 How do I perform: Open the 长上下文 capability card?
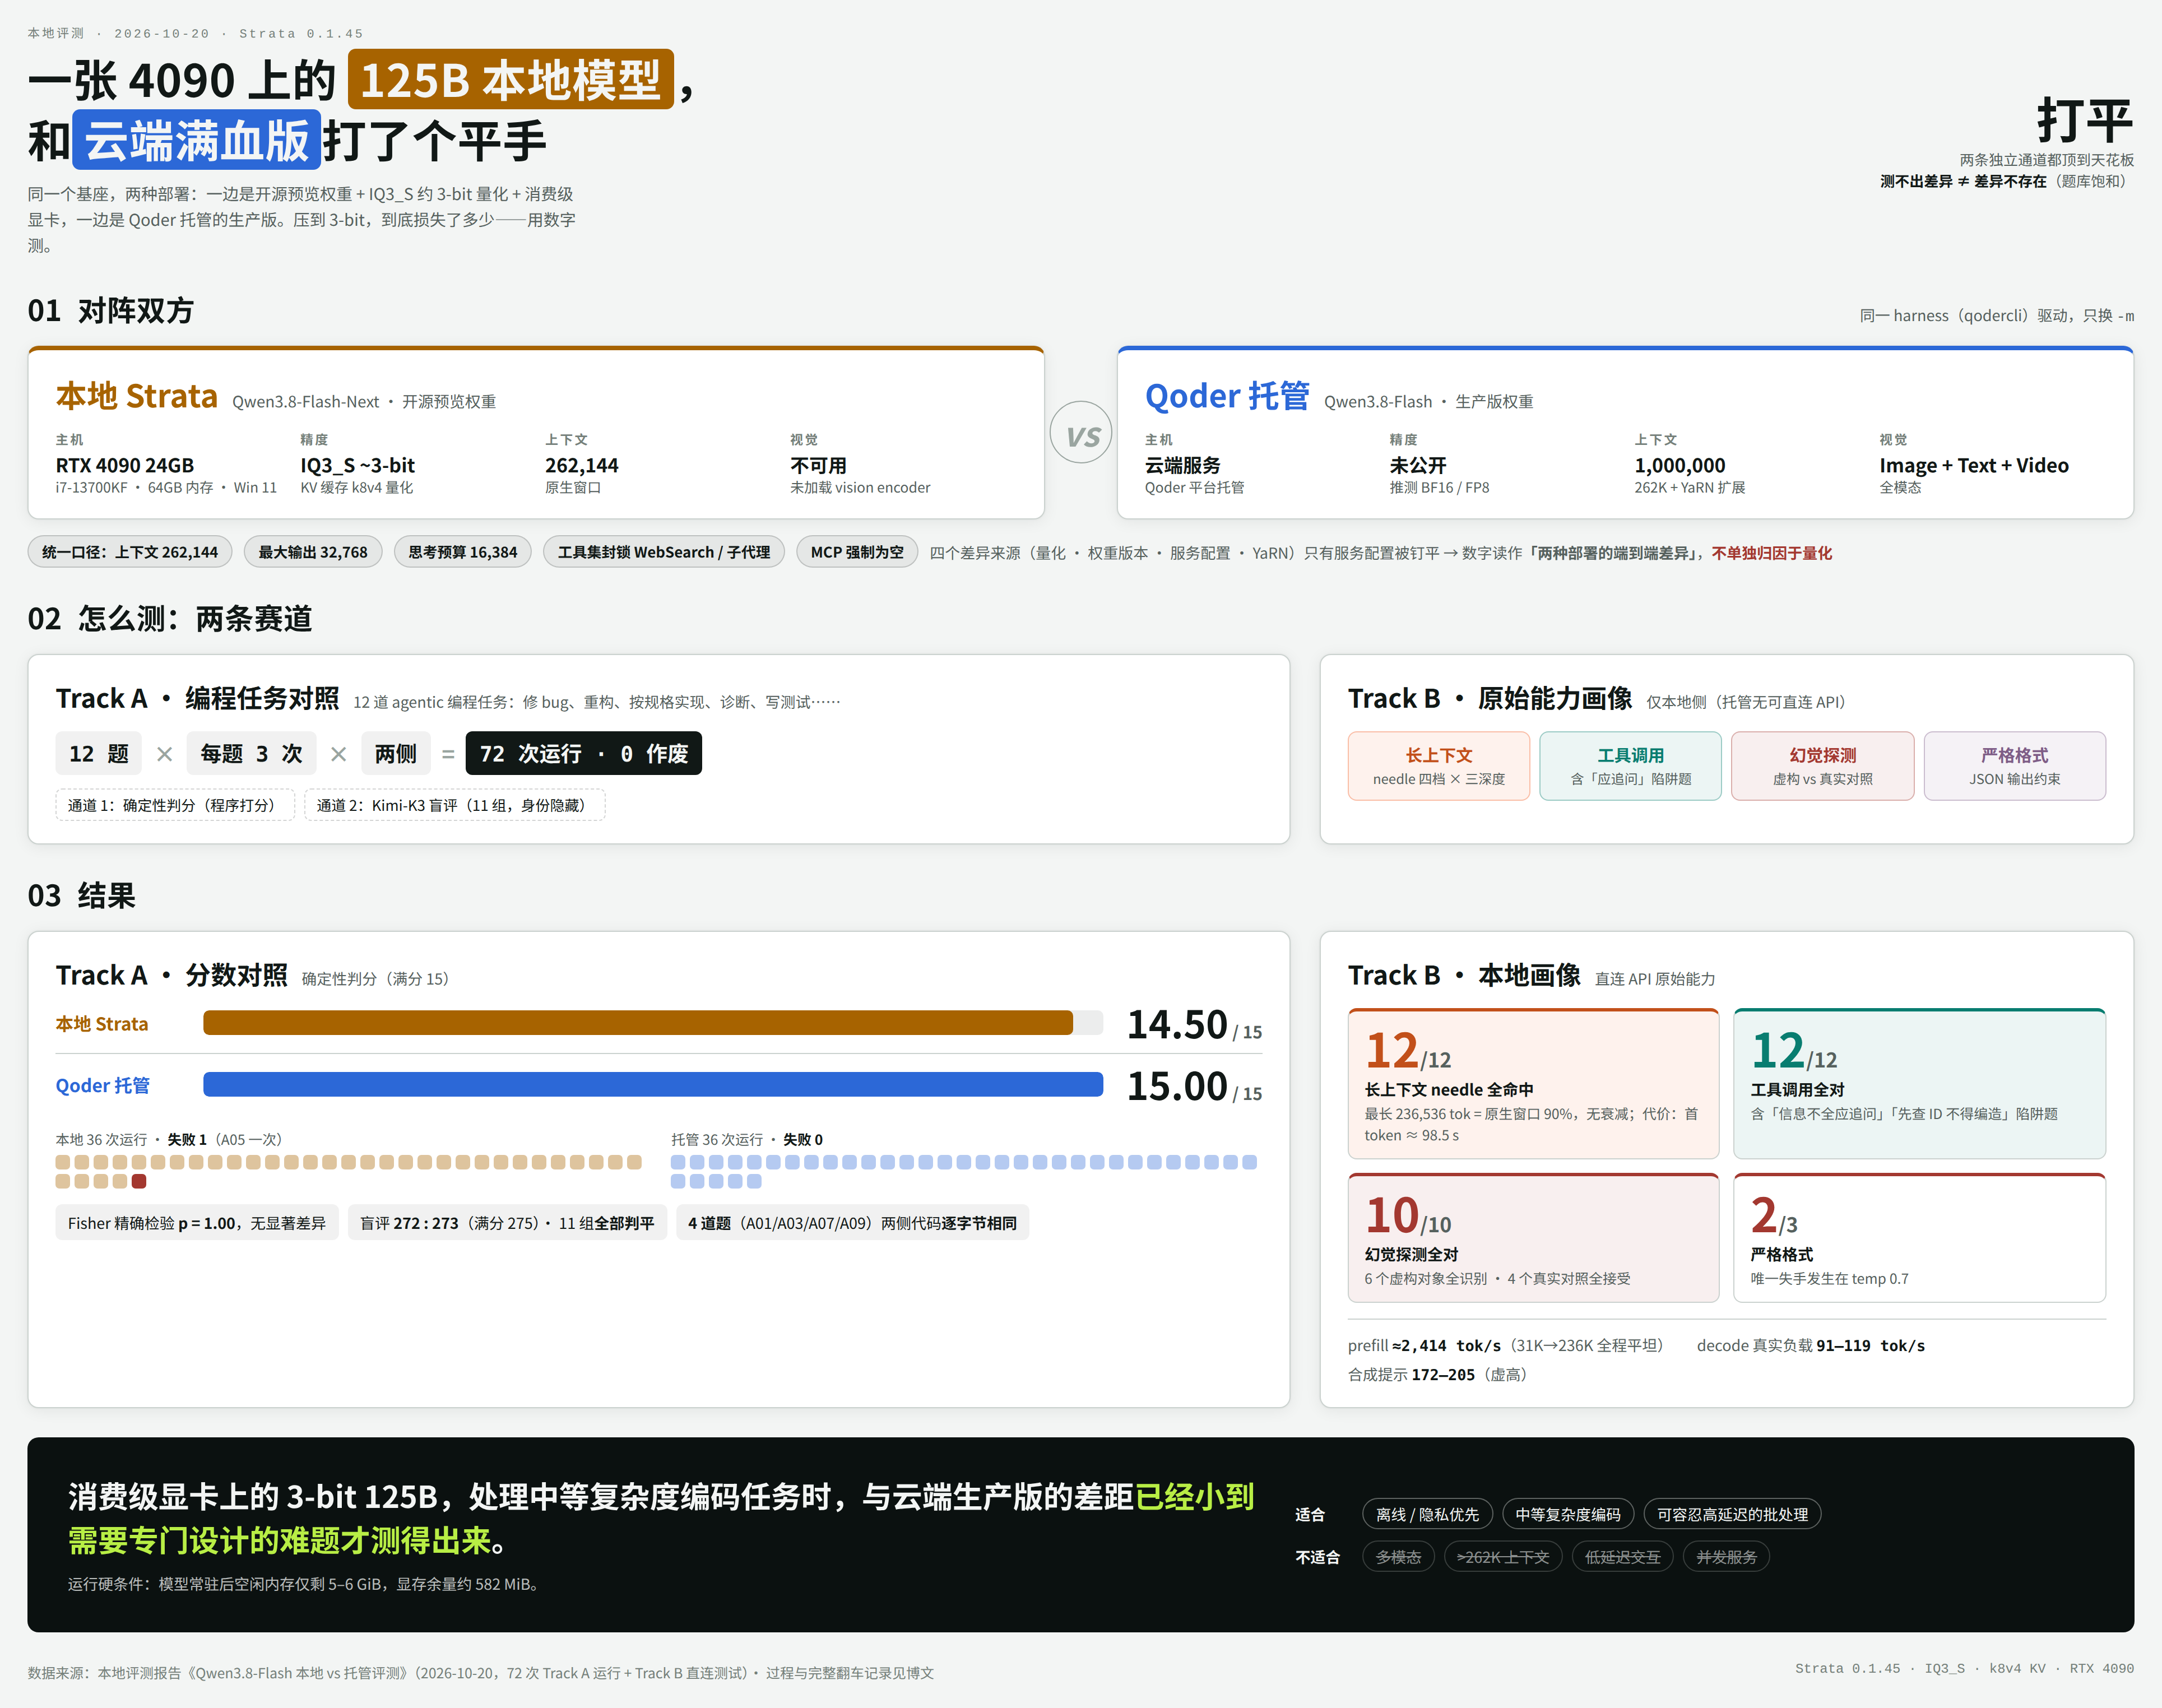(x=1439, y=766)
